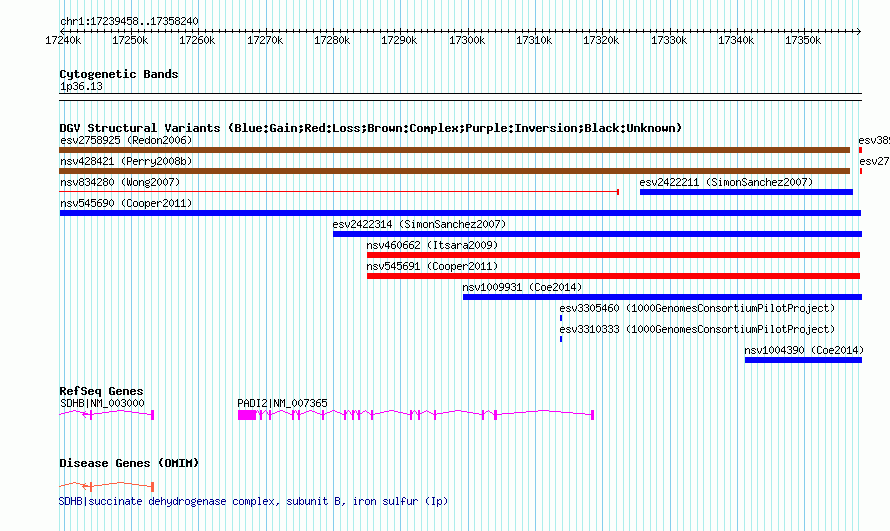Click the brown esv2758925 (Redon2006) variant bar
The width and height of the screenshot is (890, 531).
coord(454,150)
